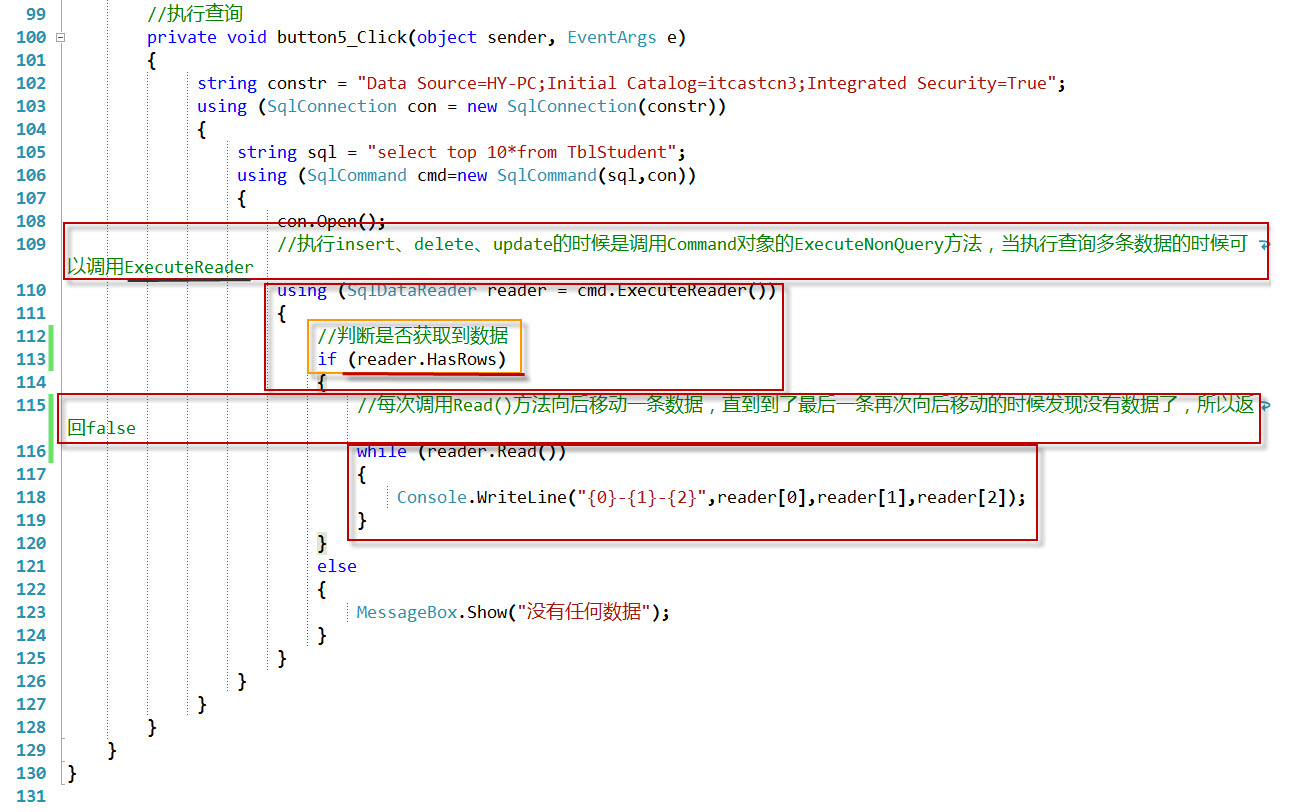Click line number 131 in the gutter
The width and height of the screenshot is (1290, 812).
point(31,796)
